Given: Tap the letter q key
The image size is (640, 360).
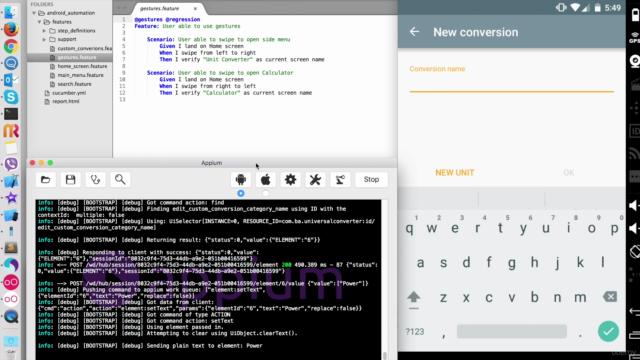Looking at the screenshot, I should 409,228.
